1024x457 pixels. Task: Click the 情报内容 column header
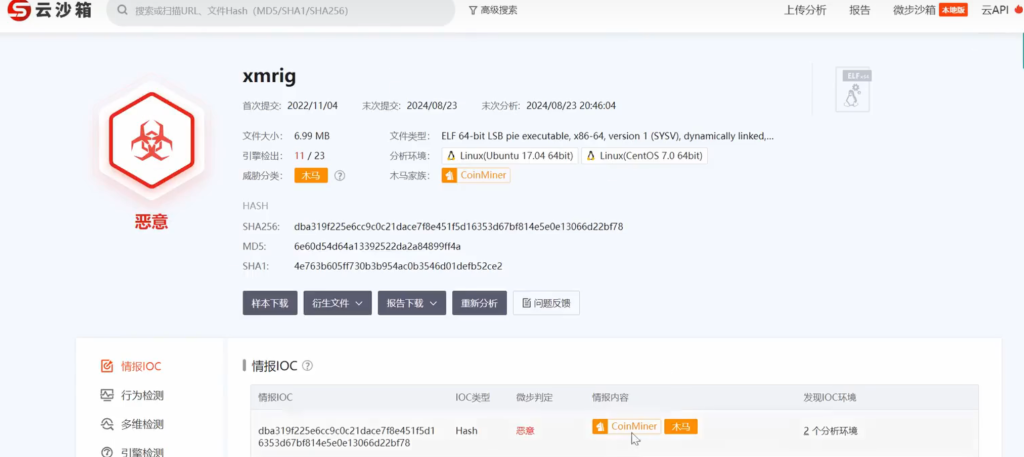point(610,398)
